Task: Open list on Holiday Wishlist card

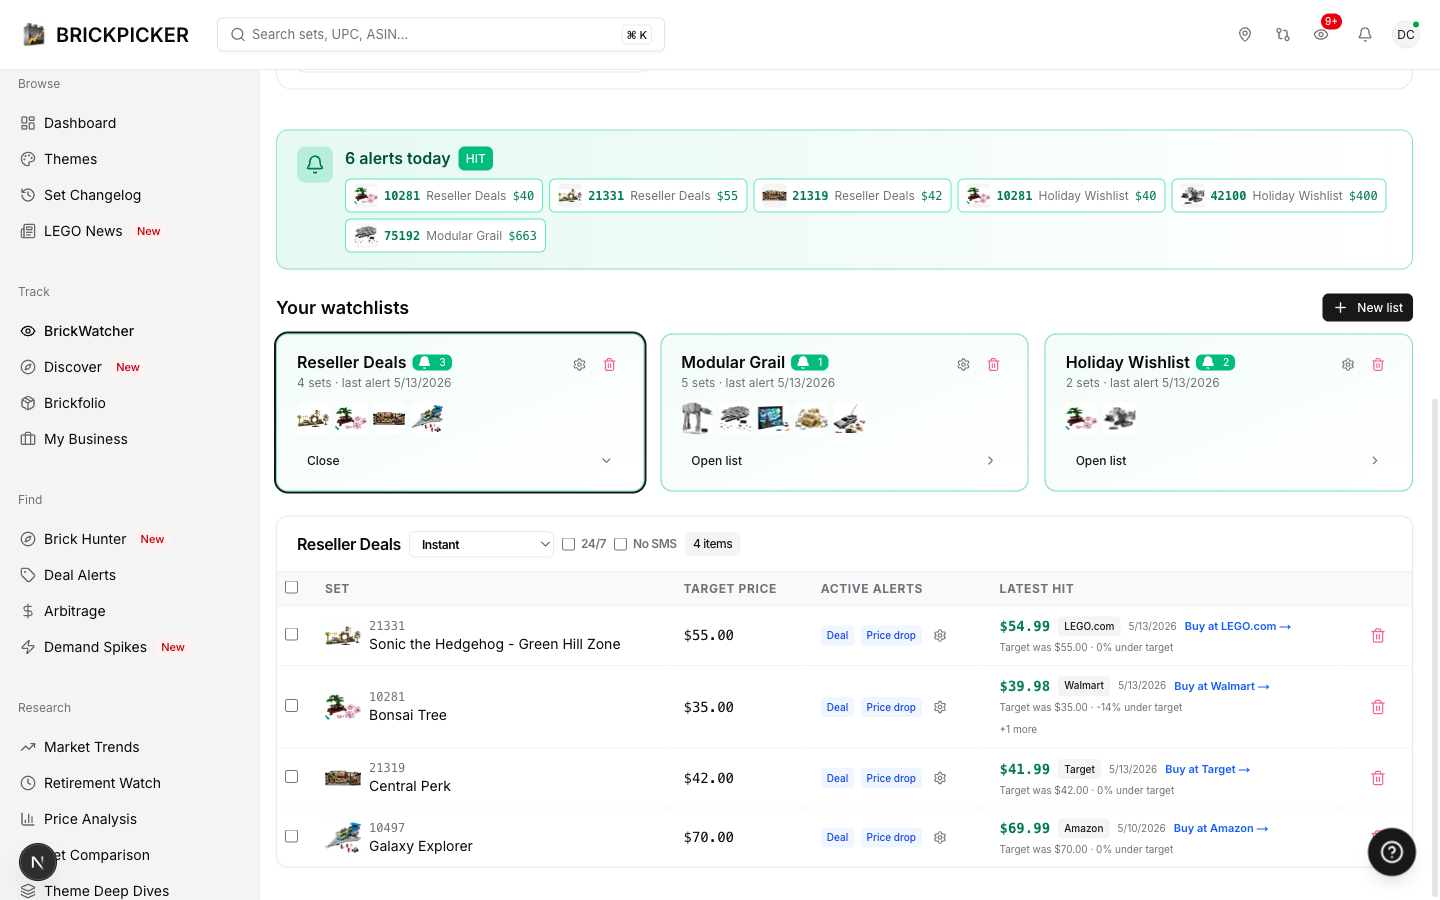Action: click(x=1228, y=461)
